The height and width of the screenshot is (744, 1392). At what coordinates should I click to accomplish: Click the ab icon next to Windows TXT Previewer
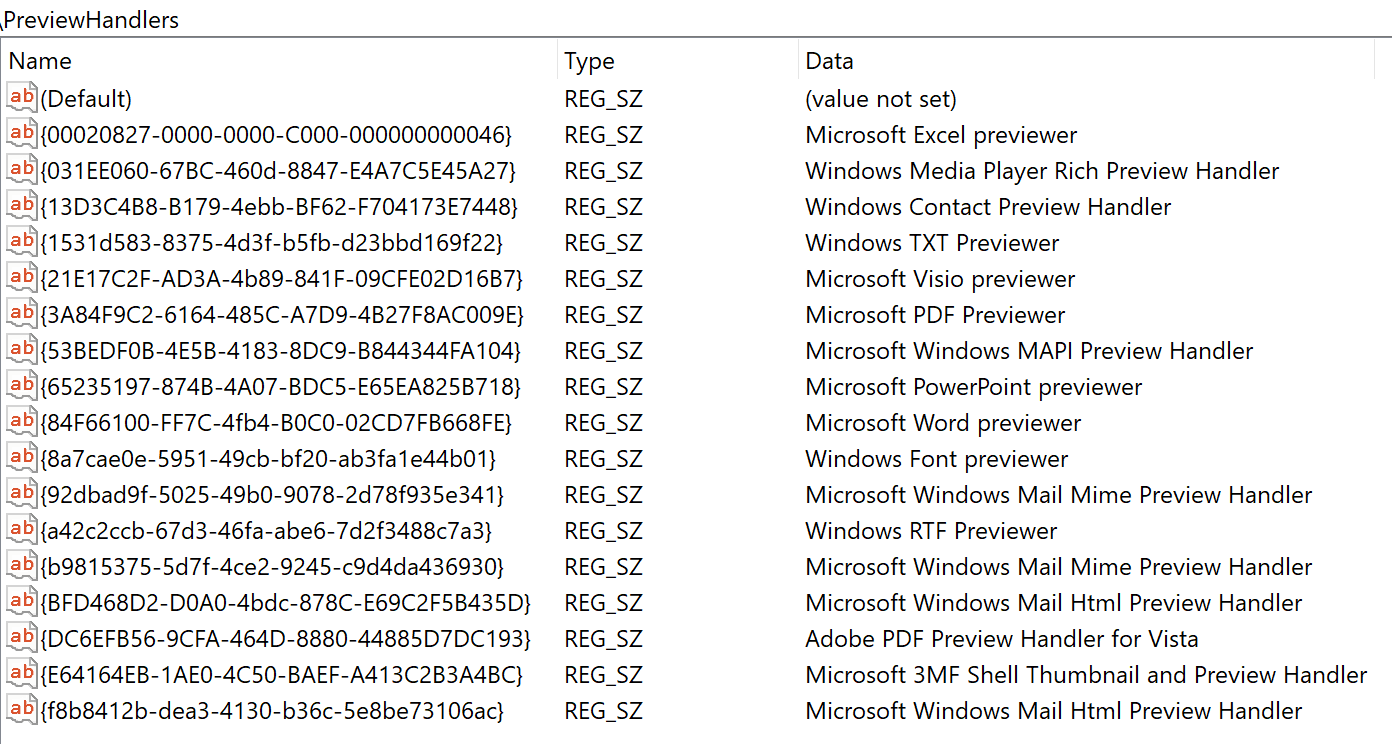21,242
